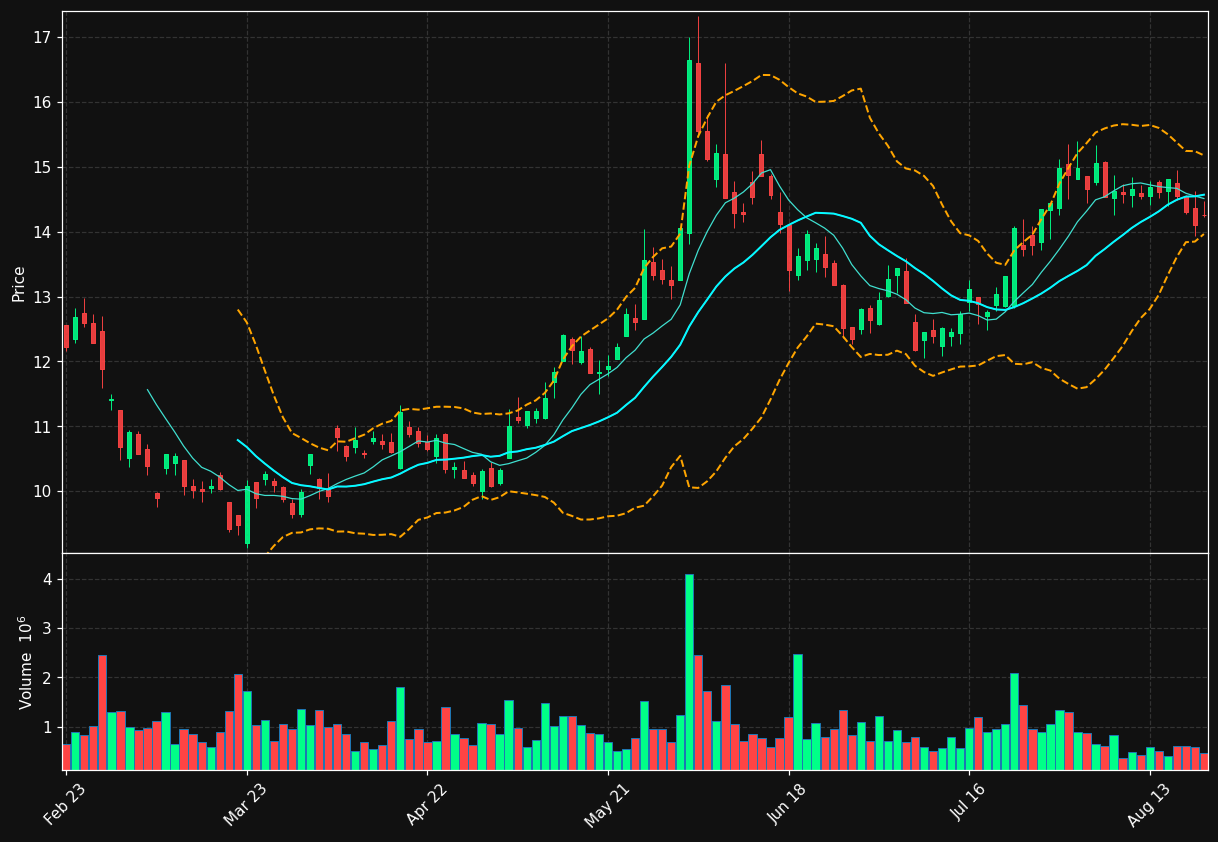Click the tall green candlestick reaching 16.6

point(689,147)
